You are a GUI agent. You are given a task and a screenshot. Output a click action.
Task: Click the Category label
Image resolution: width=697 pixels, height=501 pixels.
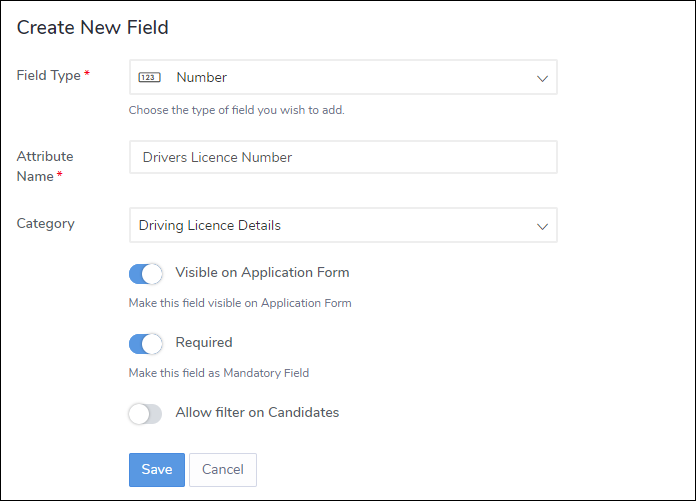pyautogui.click(x=46, y=224)
